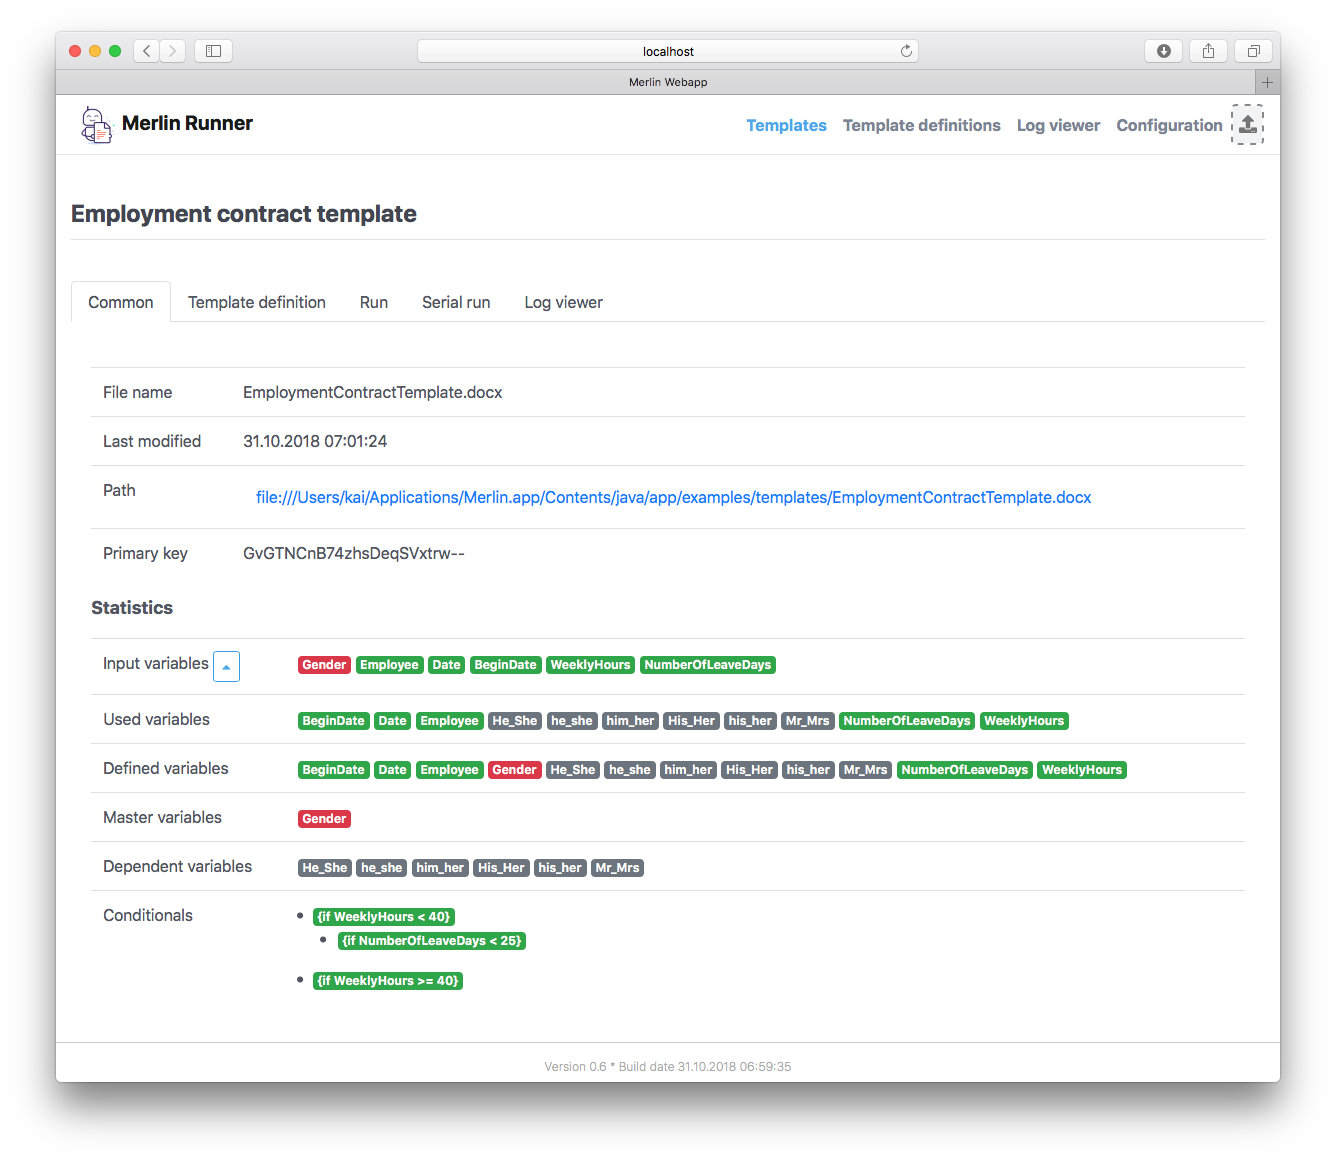Open the Downloads icon in the browser toolbar
Image resolution: width=1336 pixels, height=1162 pixels.
pos(1163,50)
